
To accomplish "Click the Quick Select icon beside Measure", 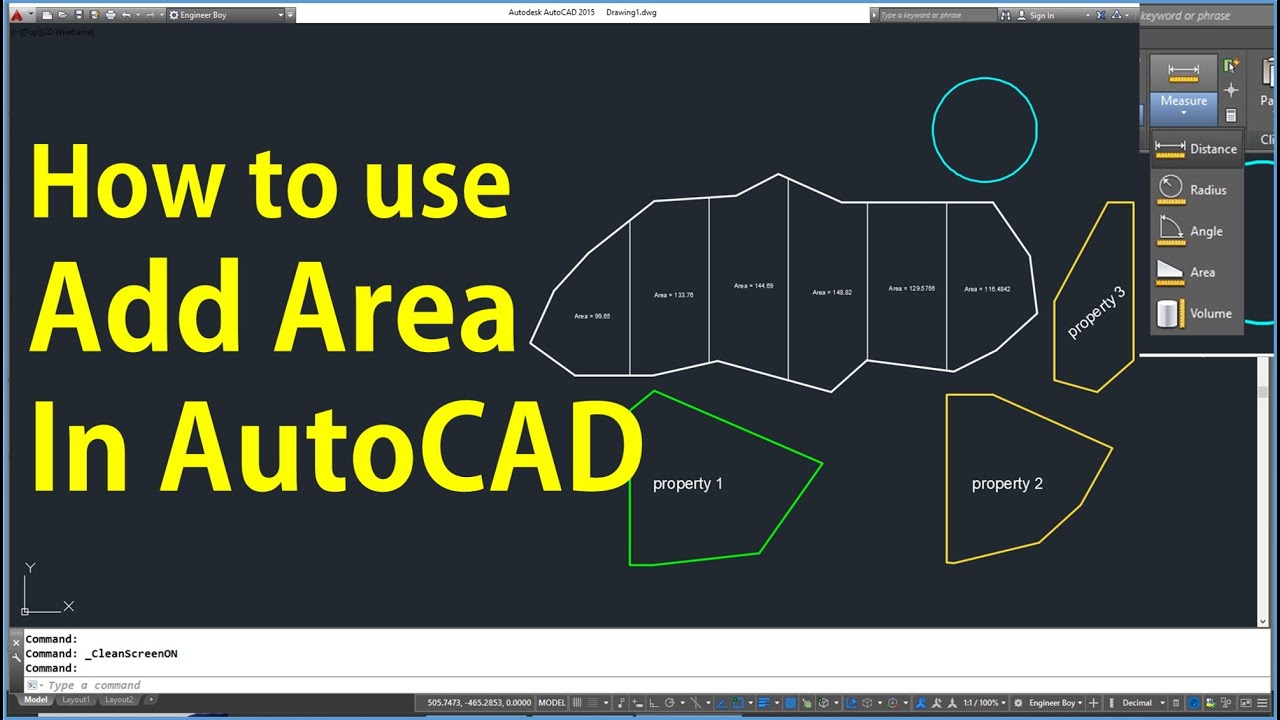I will (x=1231, y=65).
